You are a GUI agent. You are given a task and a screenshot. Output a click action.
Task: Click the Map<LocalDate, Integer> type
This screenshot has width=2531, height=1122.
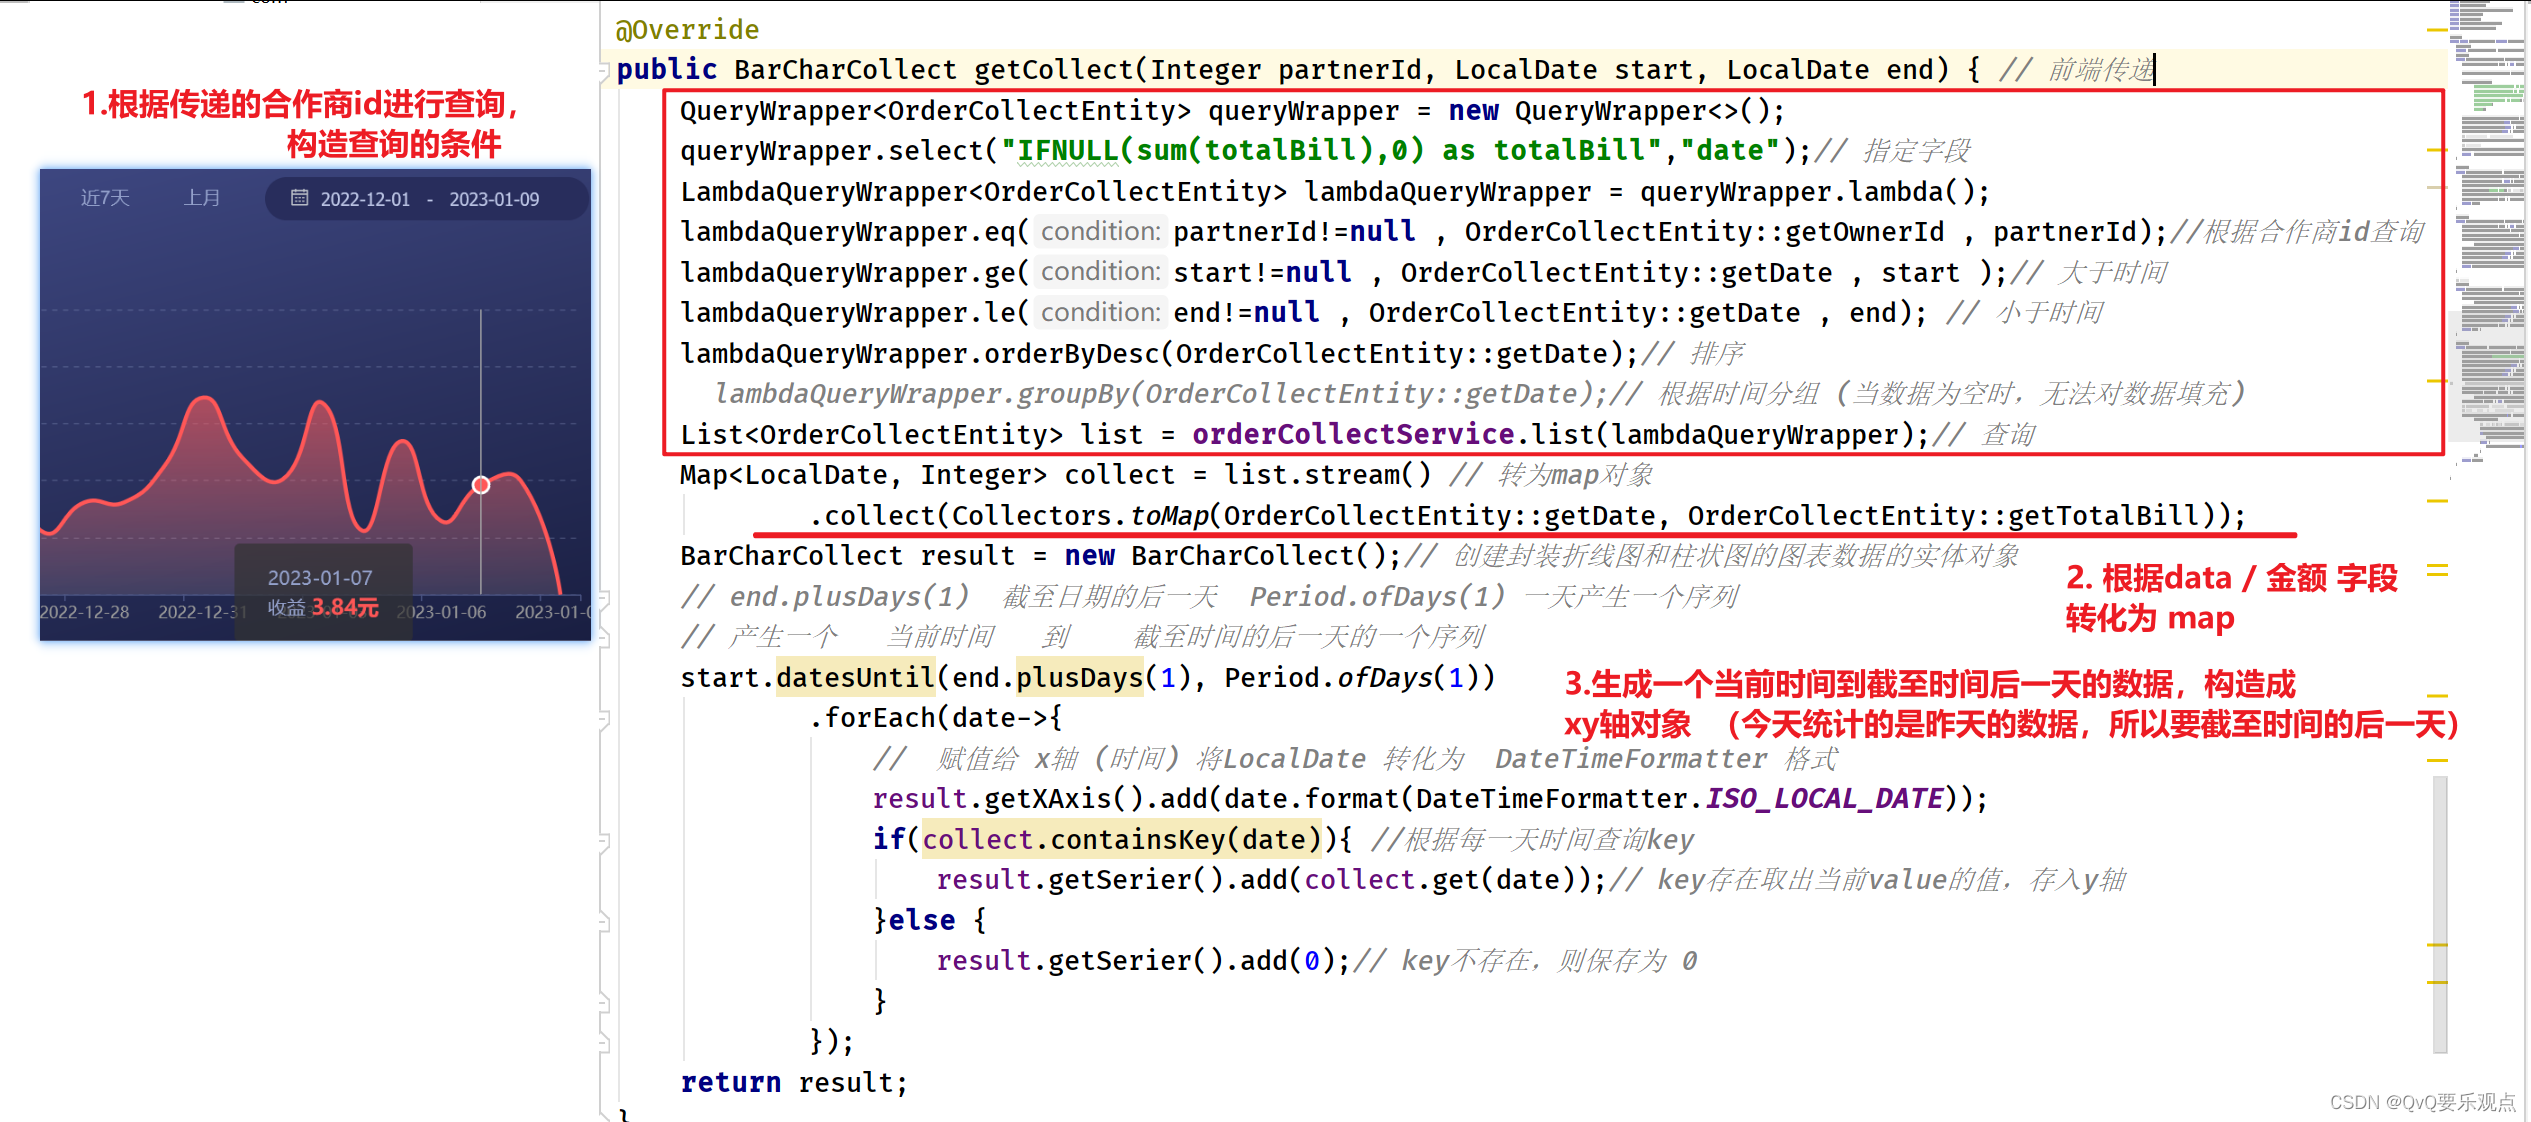[863, 475]
